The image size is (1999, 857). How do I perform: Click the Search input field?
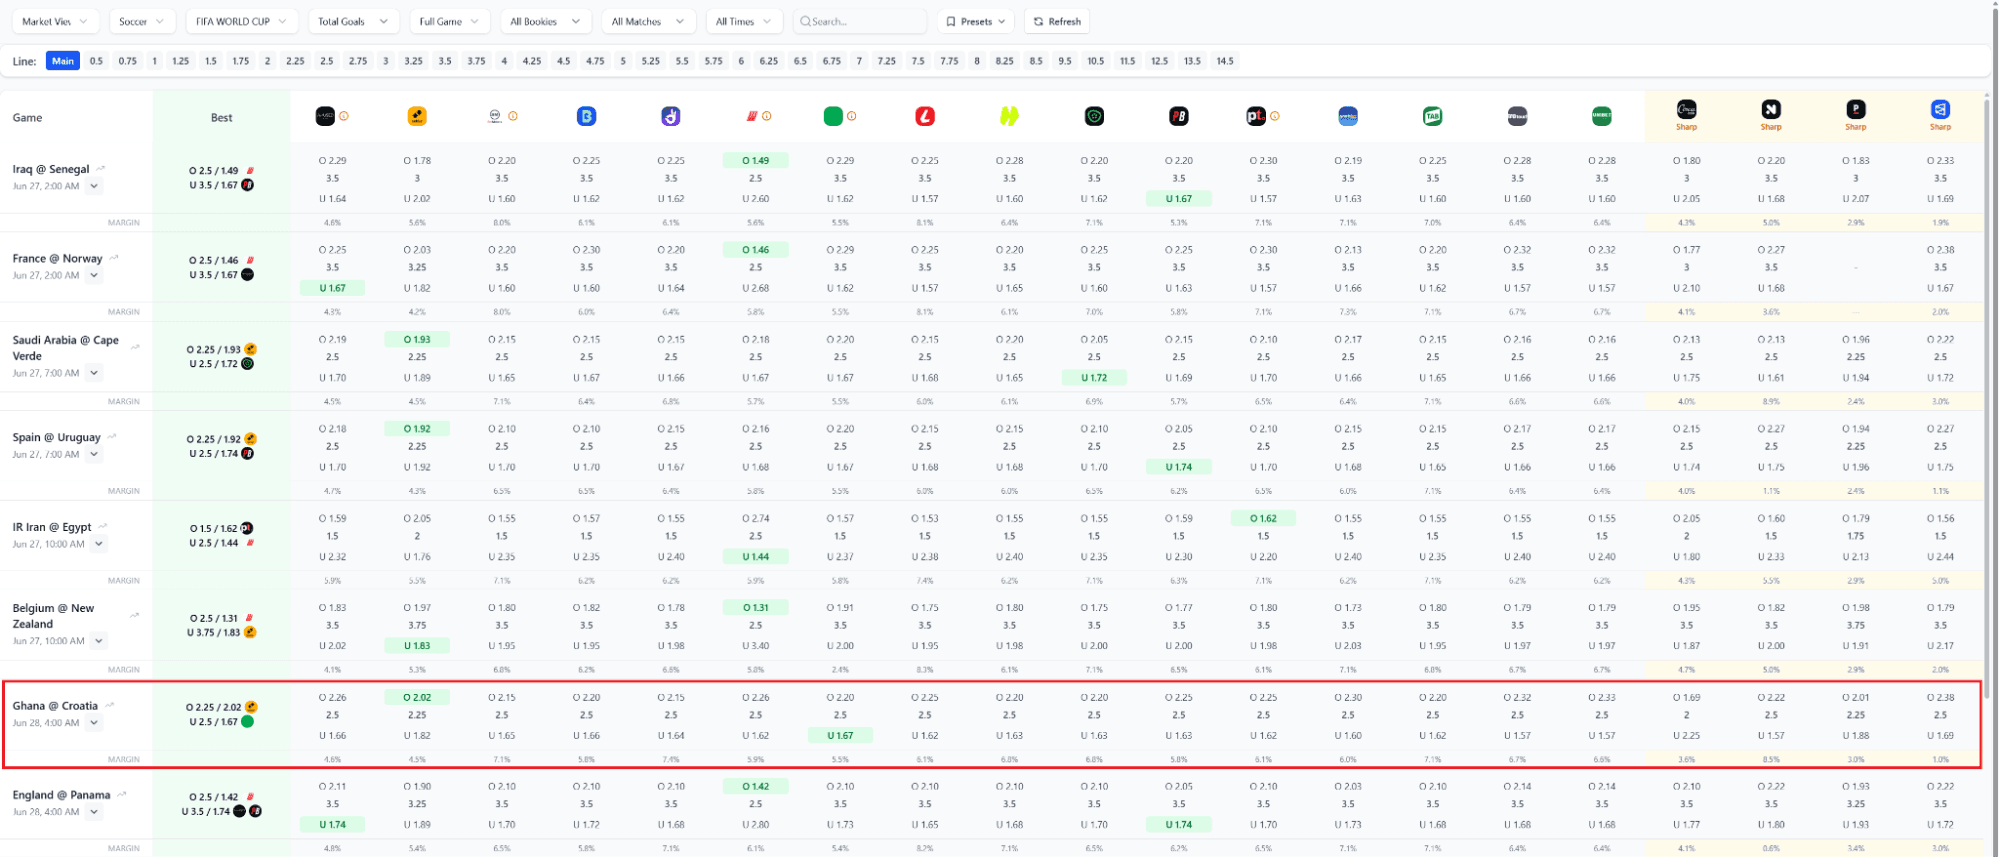click(860, 21)
